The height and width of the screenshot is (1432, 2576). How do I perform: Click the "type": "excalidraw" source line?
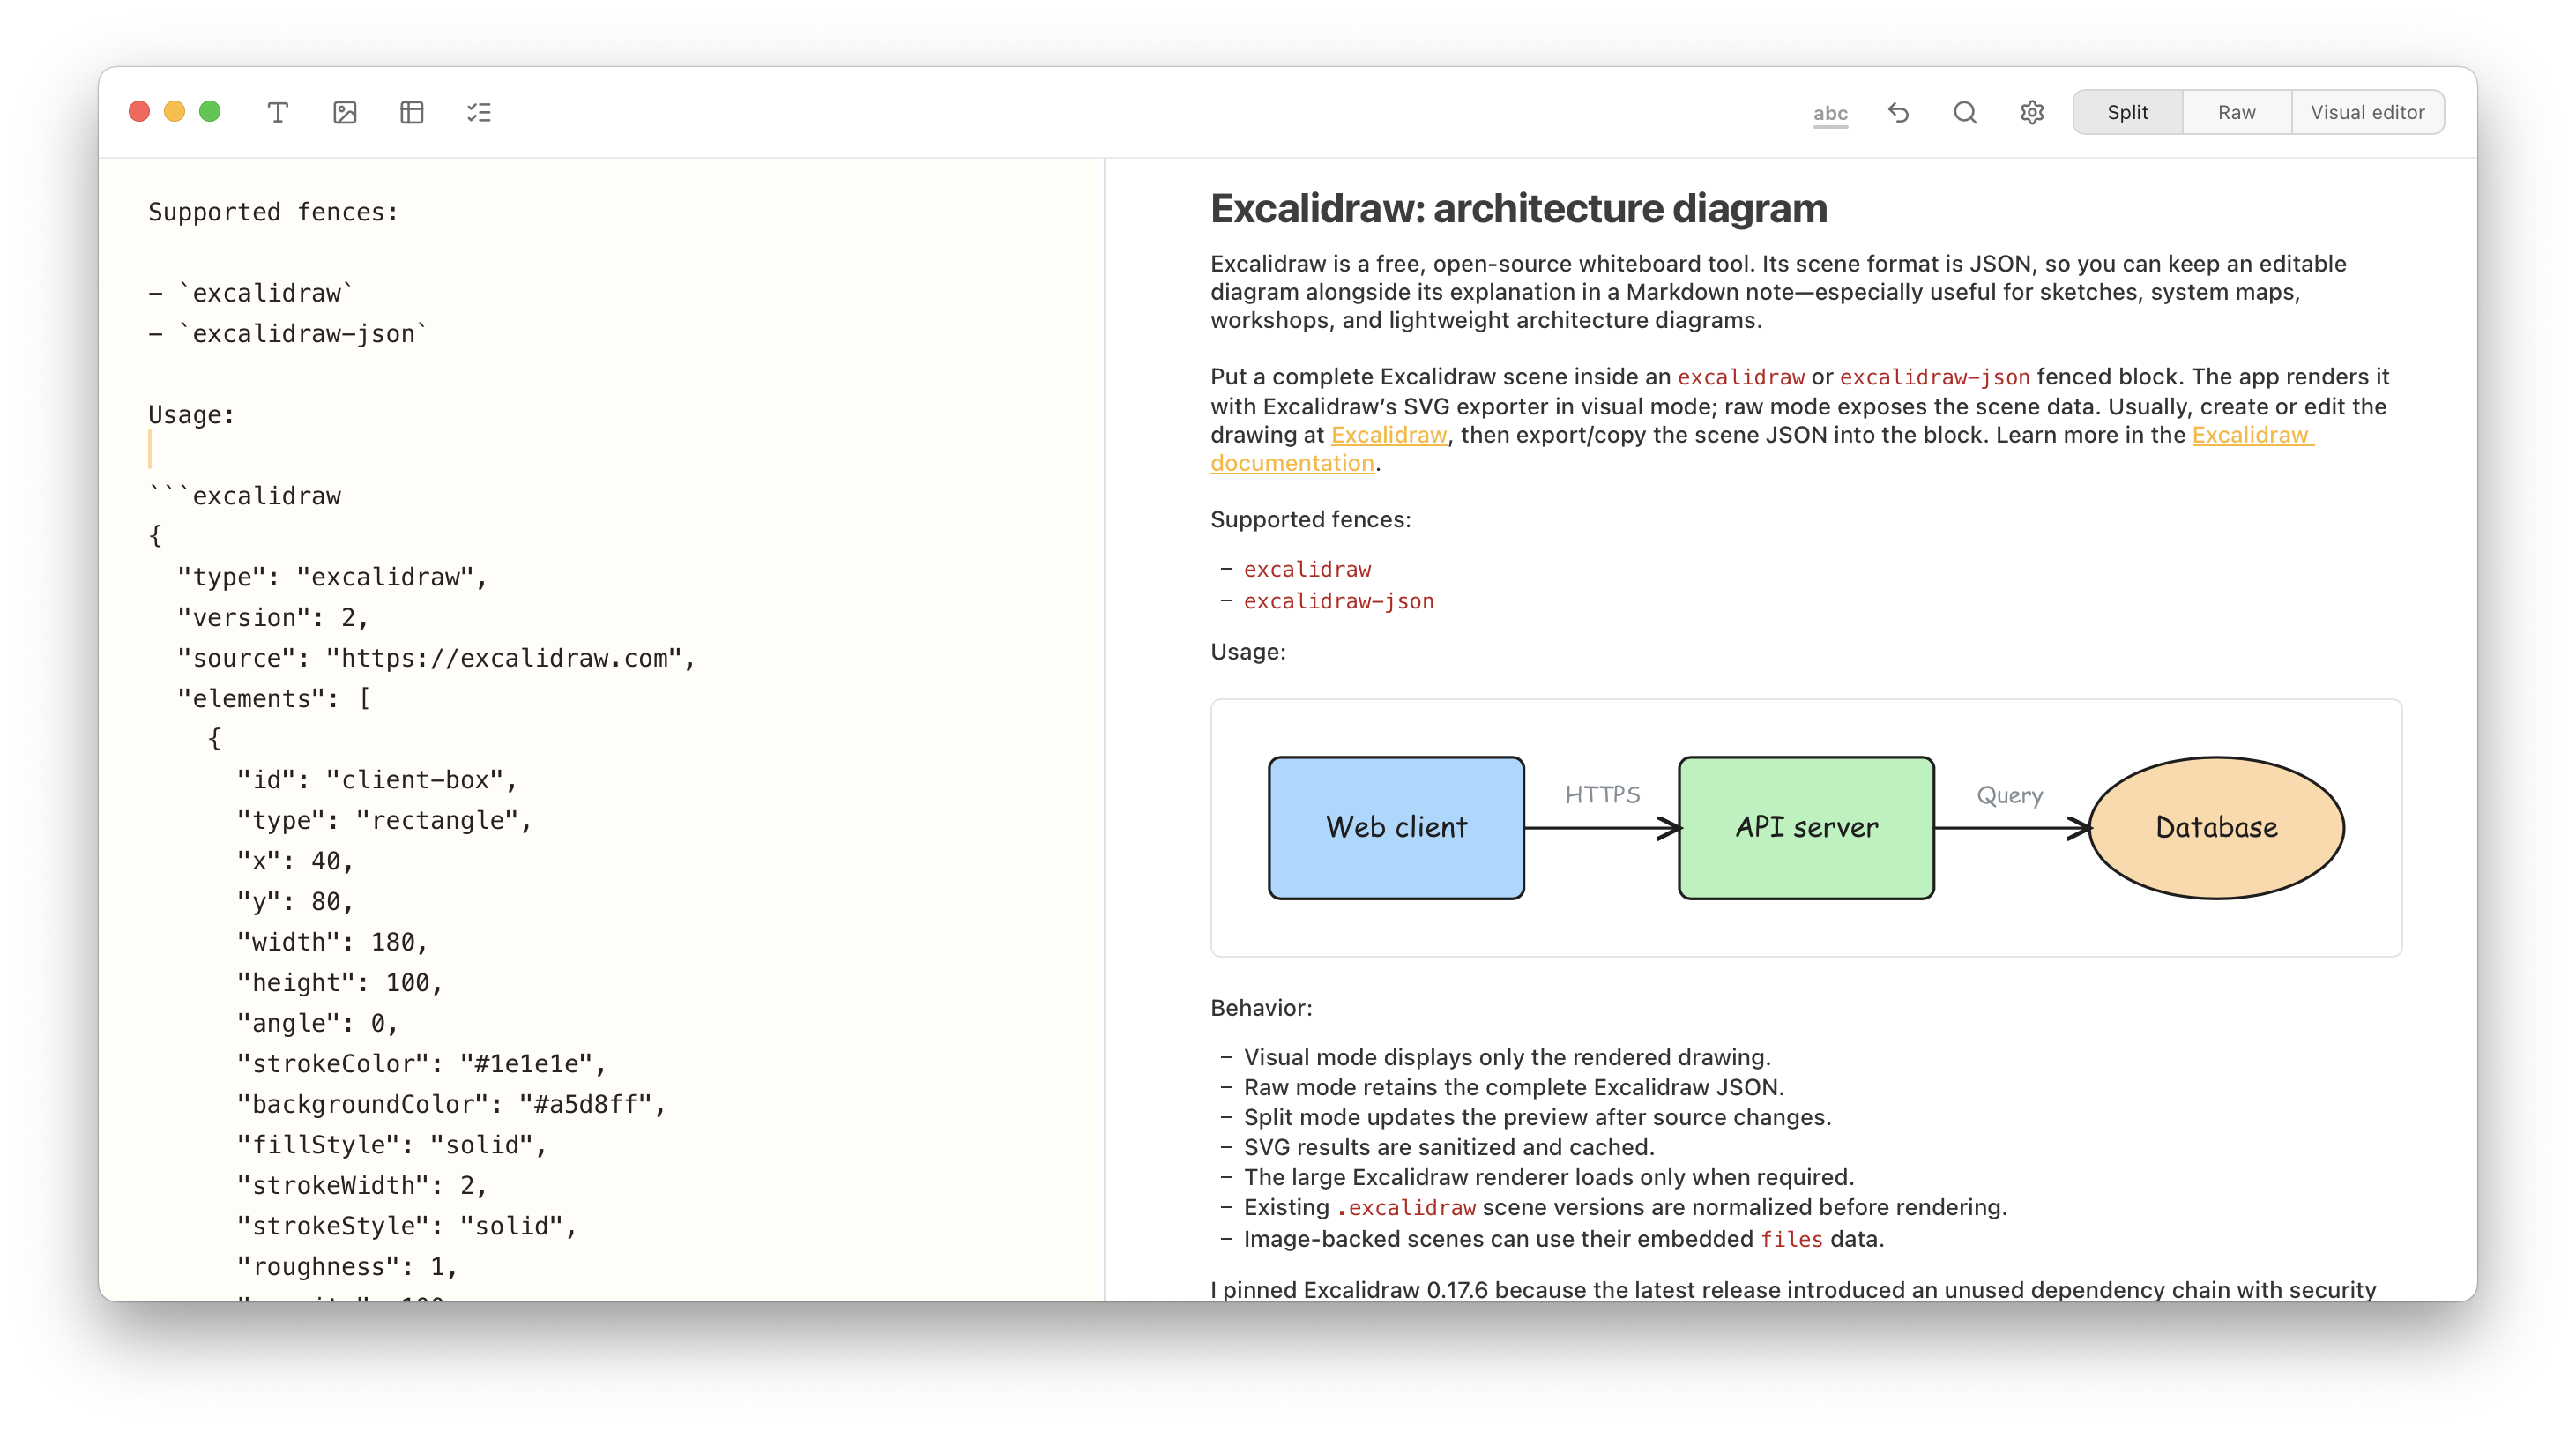click(x=332, y=577)
